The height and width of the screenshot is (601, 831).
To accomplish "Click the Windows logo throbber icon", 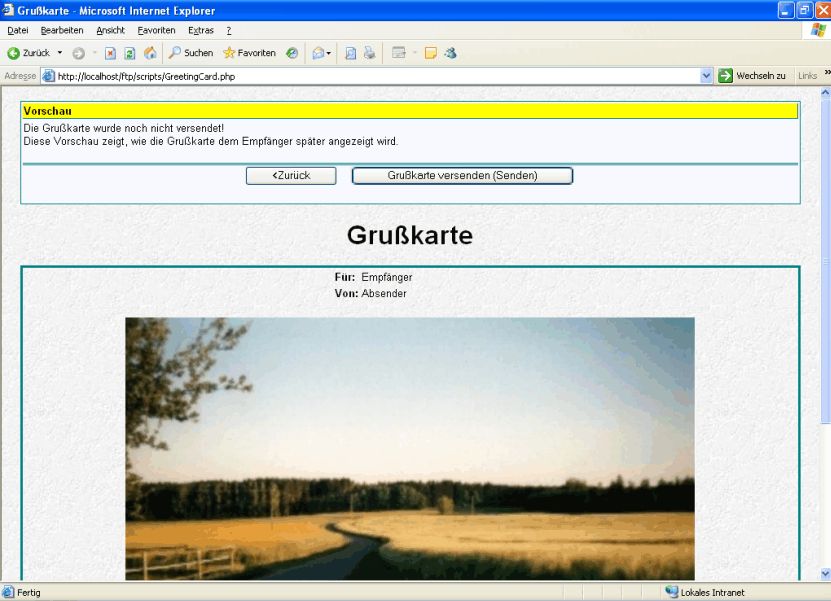I will point(818,30).
